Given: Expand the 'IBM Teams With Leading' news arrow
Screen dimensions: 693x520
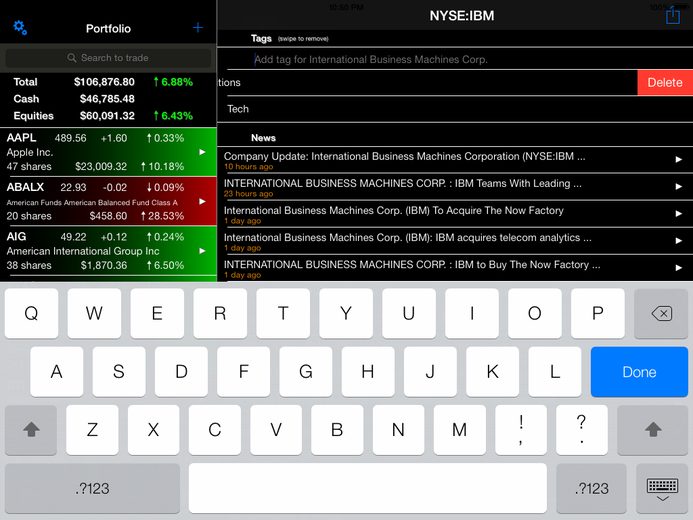Looking at the screenshot, I should [678, 186].
